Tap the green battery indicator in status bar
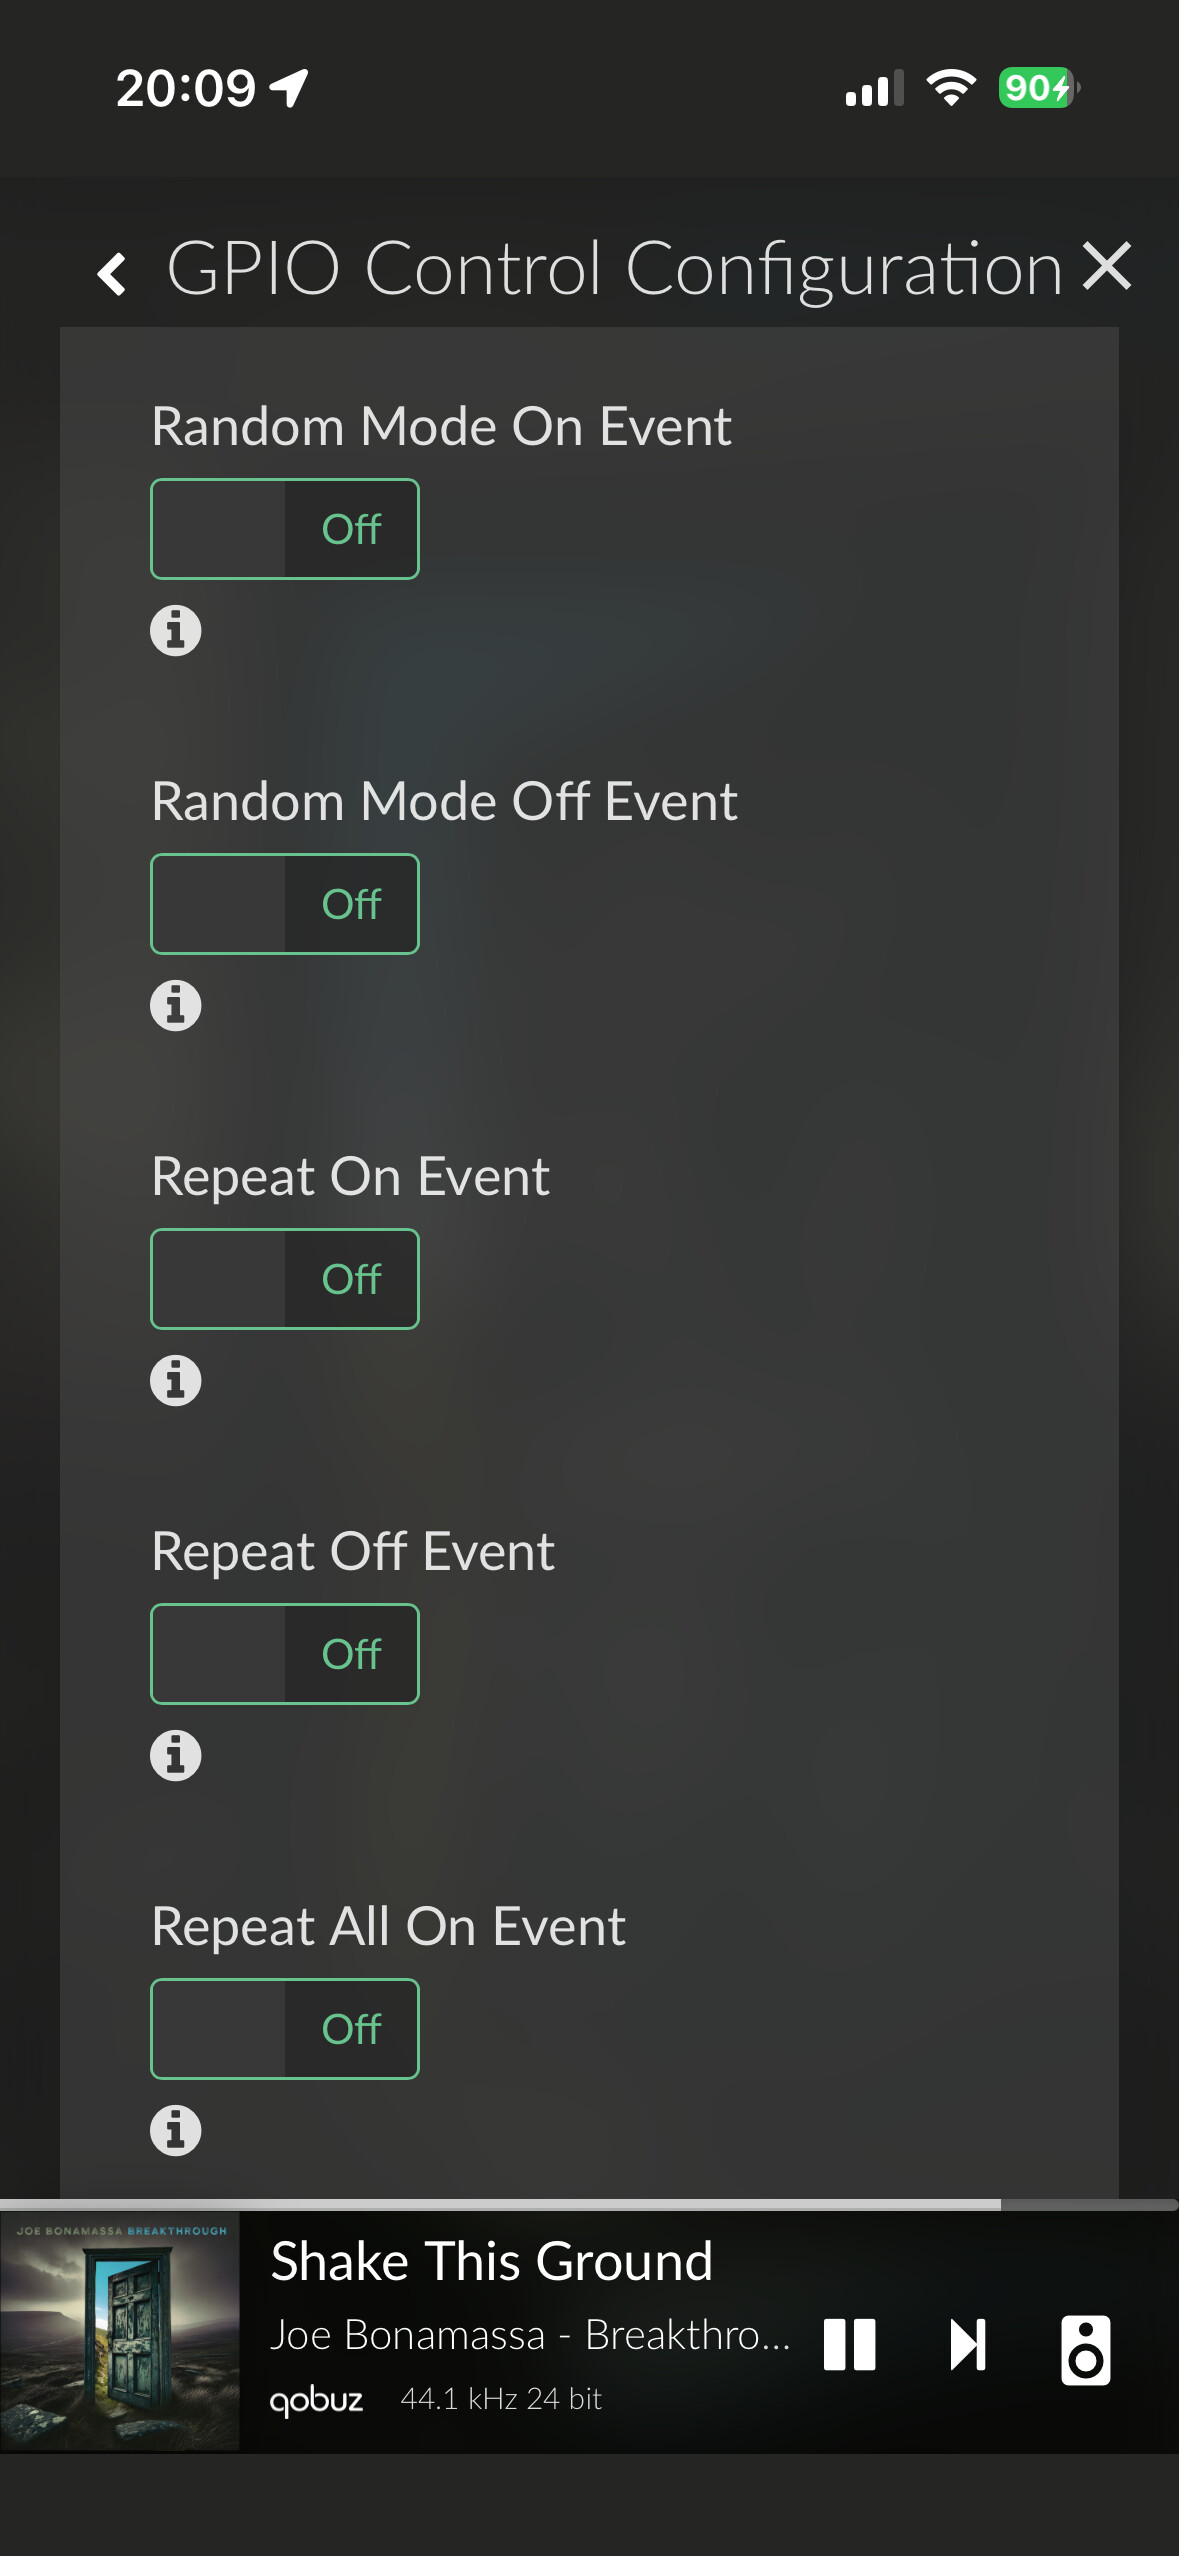This screenshot has width=1179, height=2556. pos(1038,88)
